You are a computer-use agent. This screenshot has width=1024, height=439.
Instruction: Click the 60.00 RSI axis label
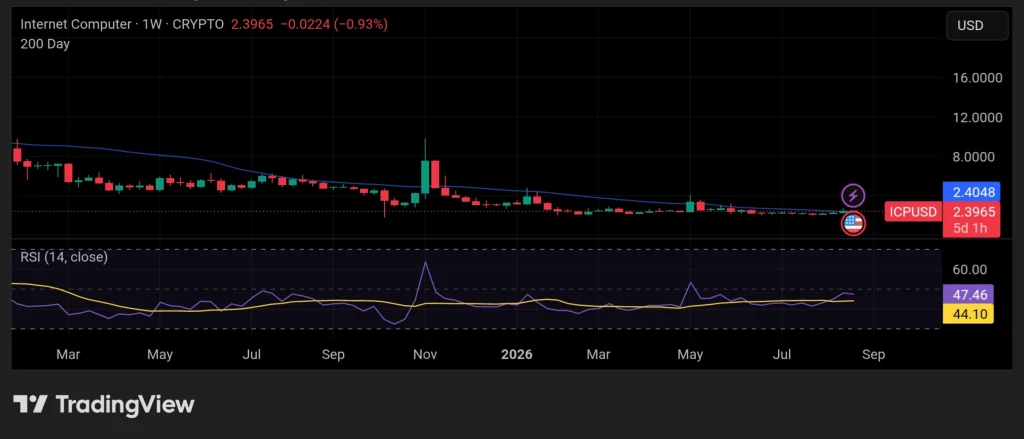pyautogui.click(x=970, y=269)
